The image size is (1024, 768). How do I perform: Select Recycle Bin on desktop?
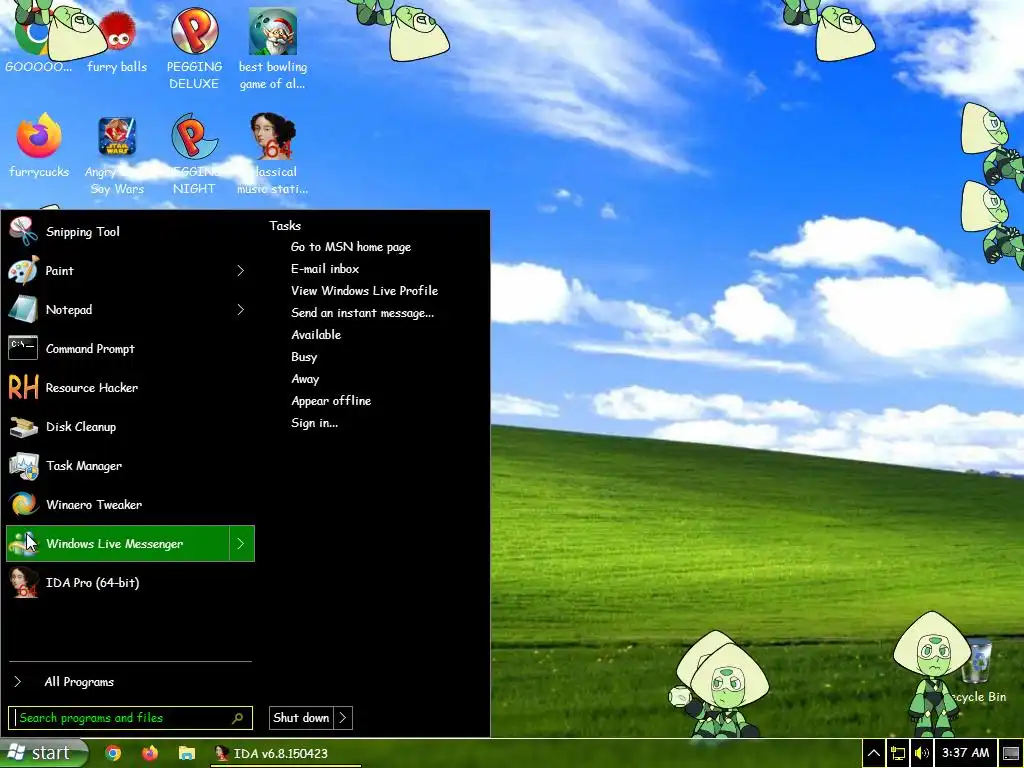[x=977, y=673]
